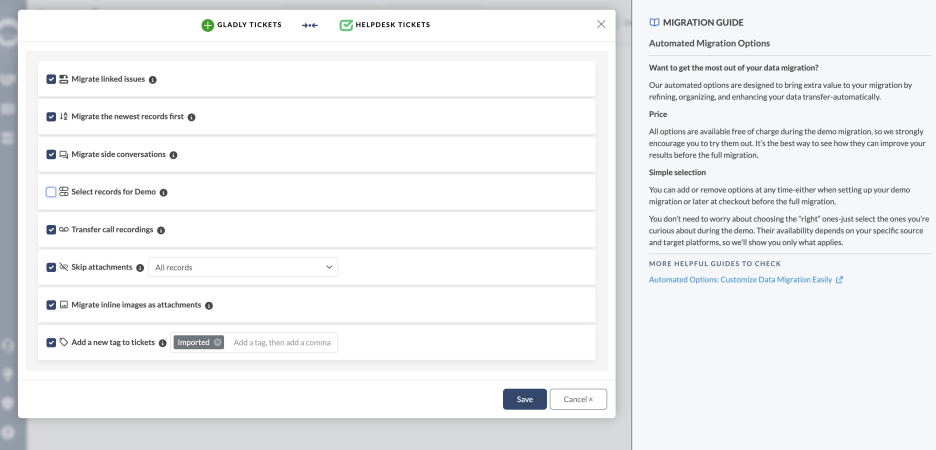
Task: Close the migration options dialog
Action: 601,24
